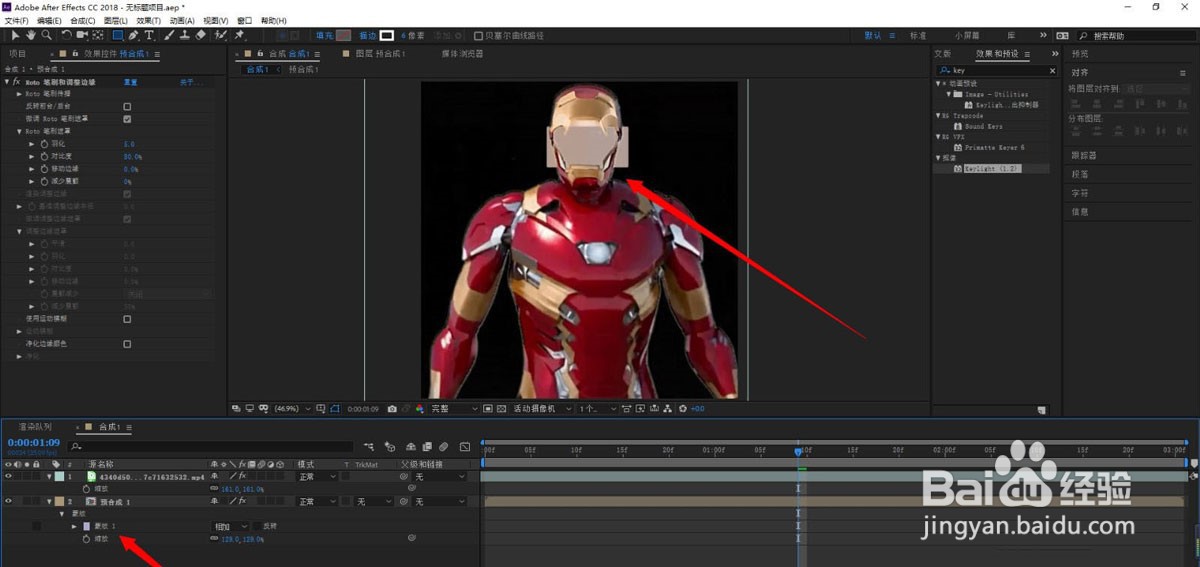
Task: Select the Clone Stamp tool
Action: (185, 35)
